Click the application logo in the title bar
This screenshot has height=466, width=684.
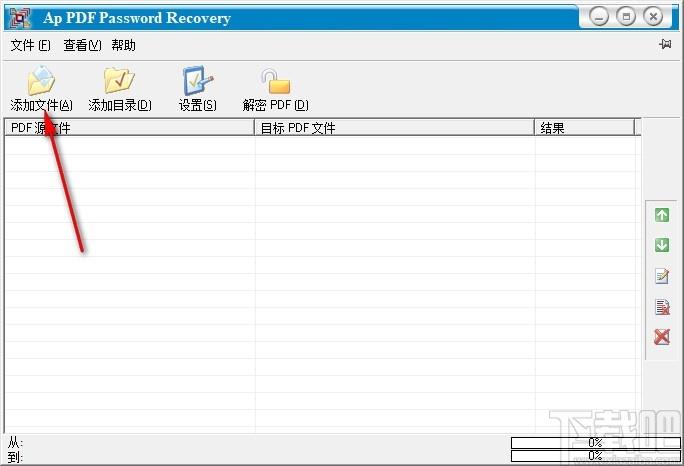20,18
